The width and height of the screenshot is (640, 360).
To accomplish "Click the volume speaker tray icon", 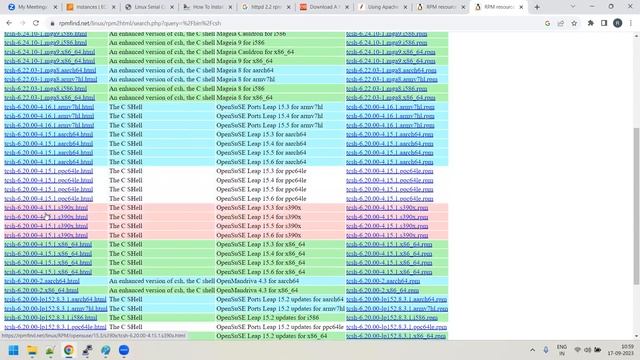I will (x=587, y=350).
